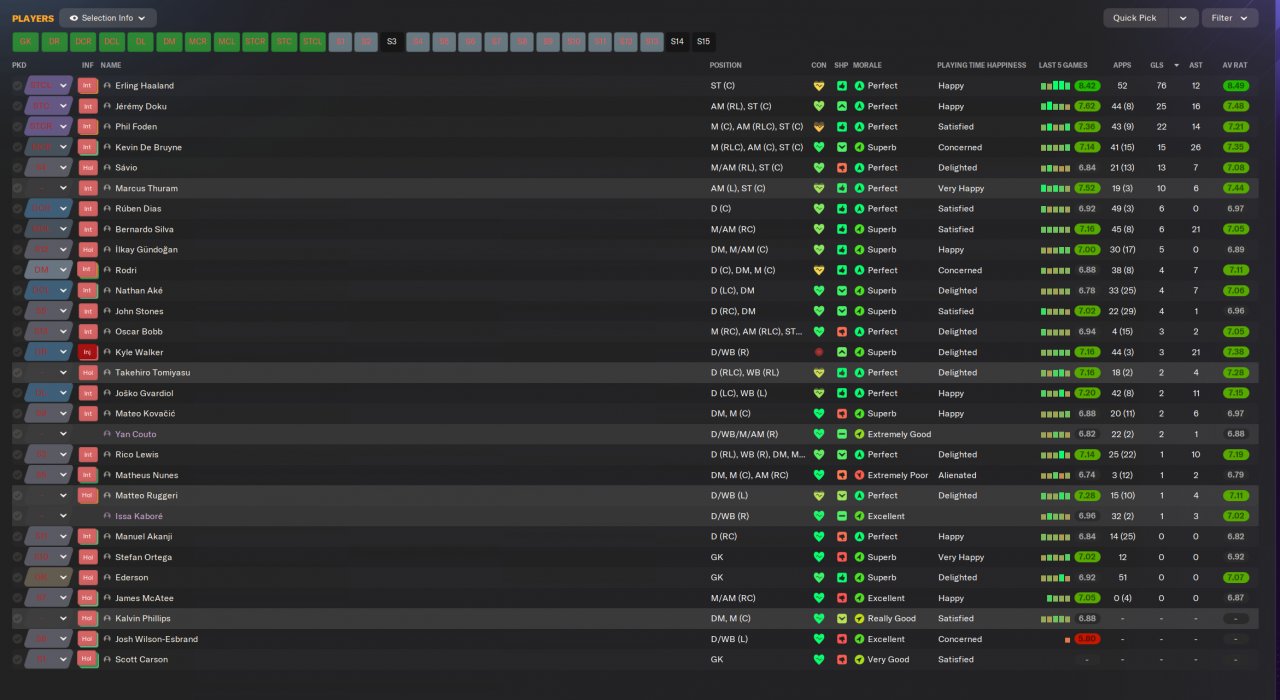
Task: Click Scott Carson's morale icon
Action: (859, 660)
